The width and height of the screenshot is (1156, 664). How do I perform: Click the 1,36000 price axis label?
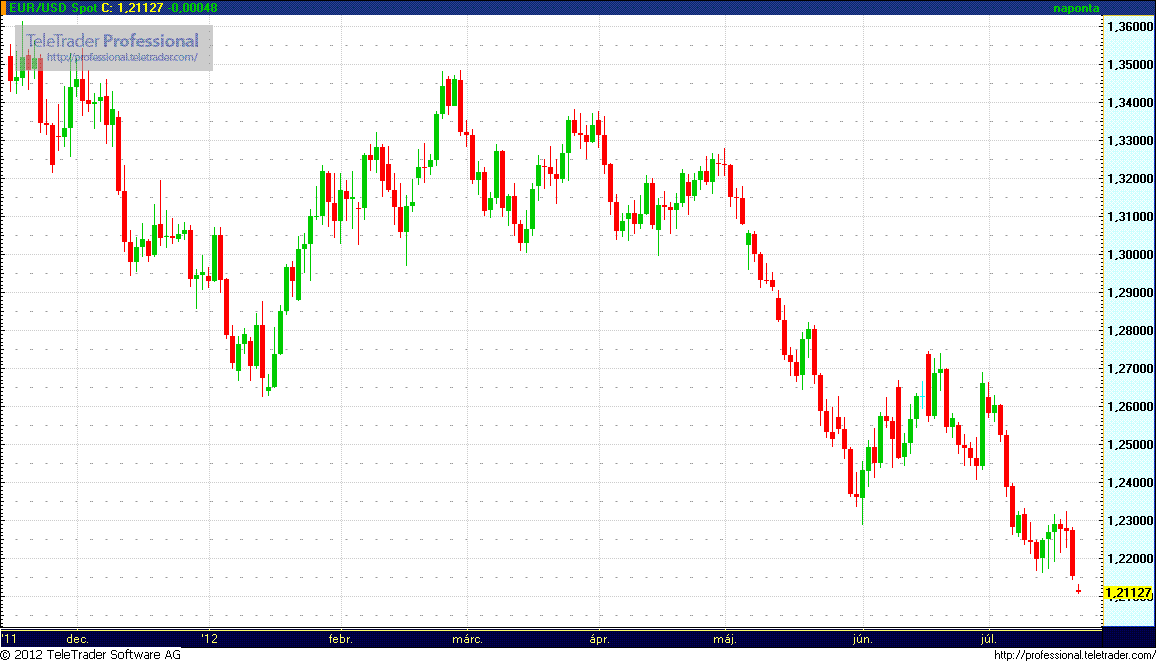1130,27
